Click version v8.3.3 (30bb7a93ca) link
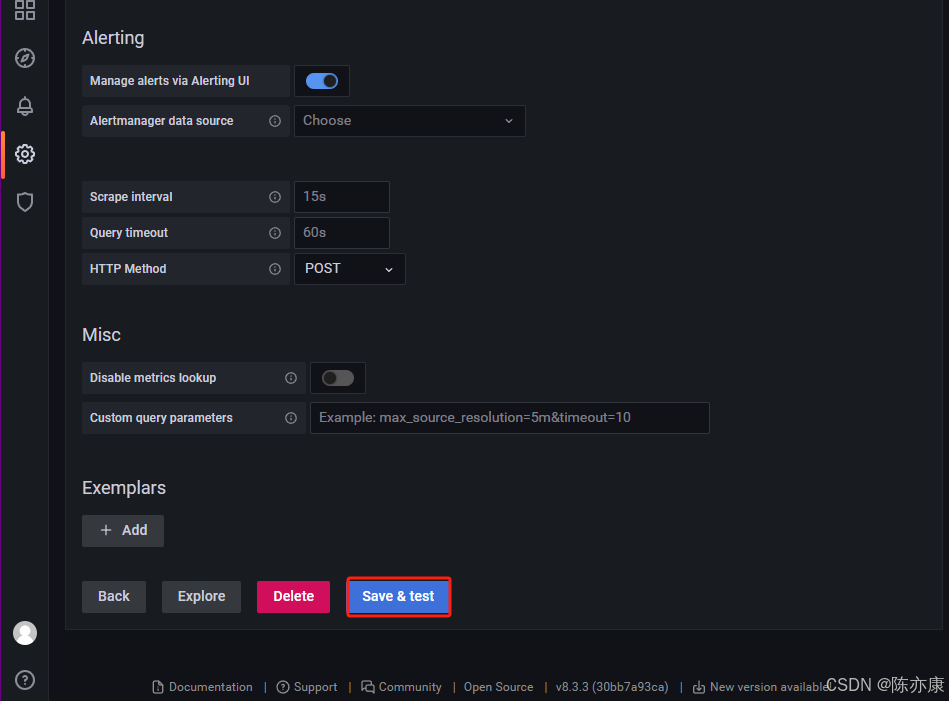This screenshot has height=701, width=949. click(x=612, y=687)
